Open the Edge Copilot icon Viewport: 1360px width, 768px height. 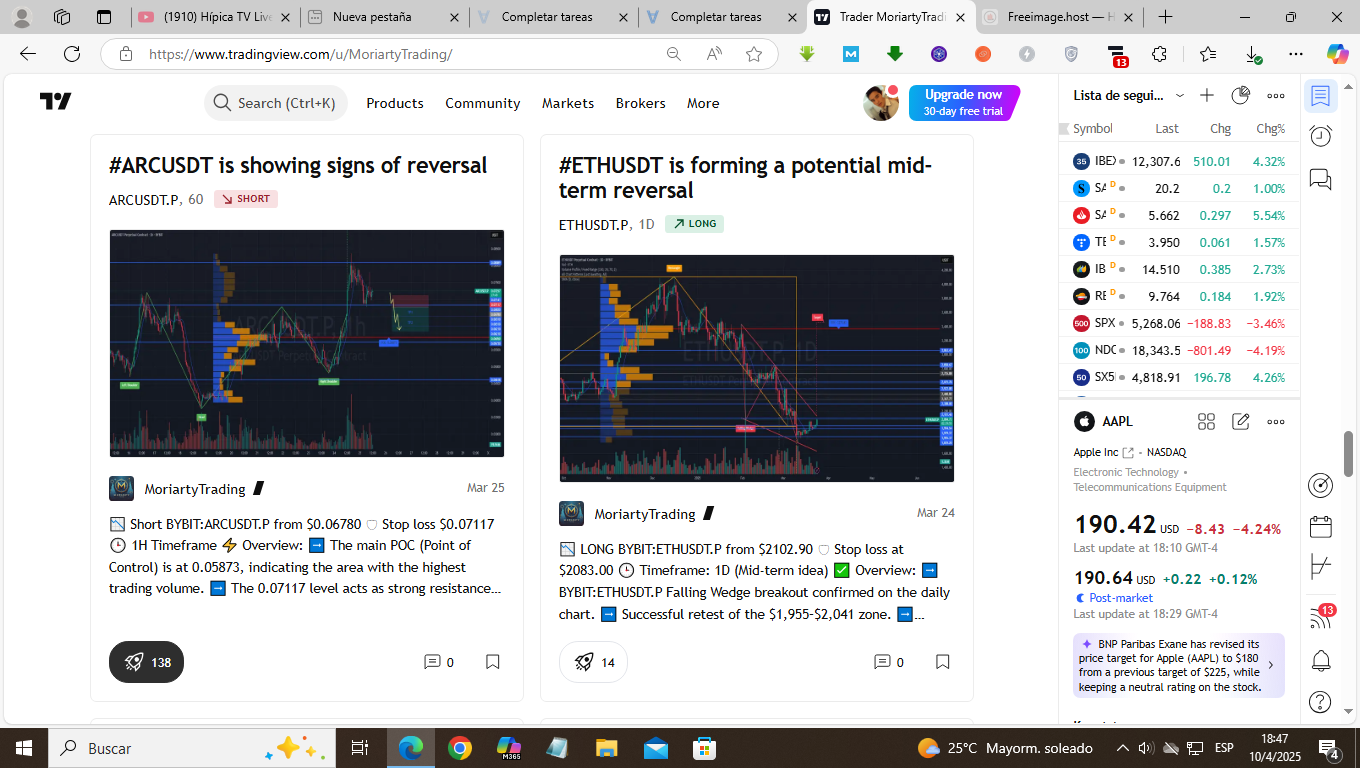click(1337, 54)
